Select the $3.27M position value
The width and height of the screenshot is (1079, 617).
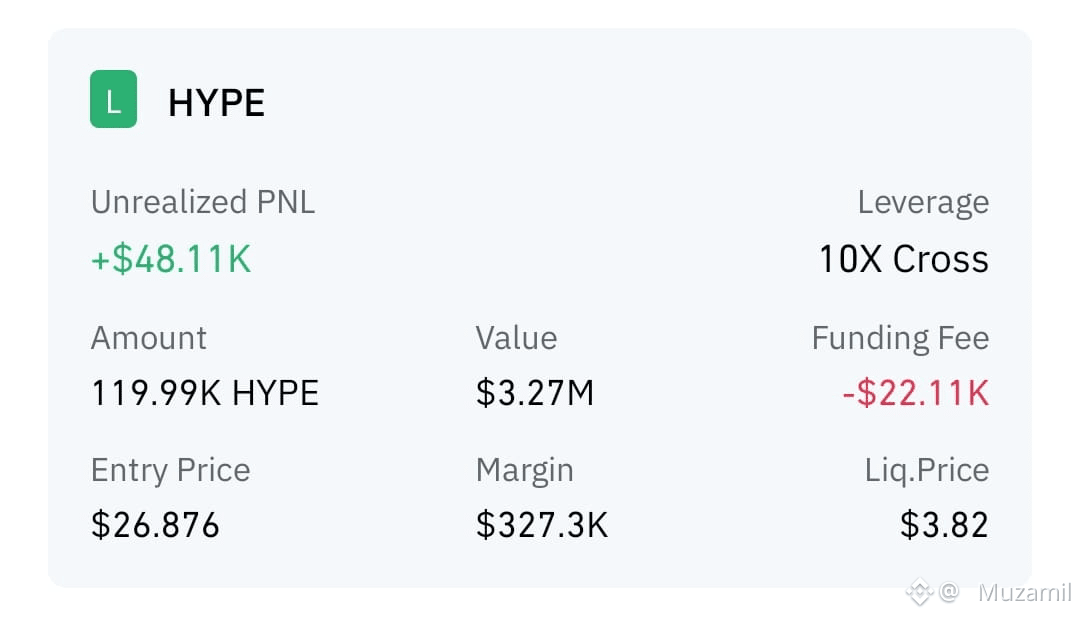pyautogui.click(x=534, y=393)
